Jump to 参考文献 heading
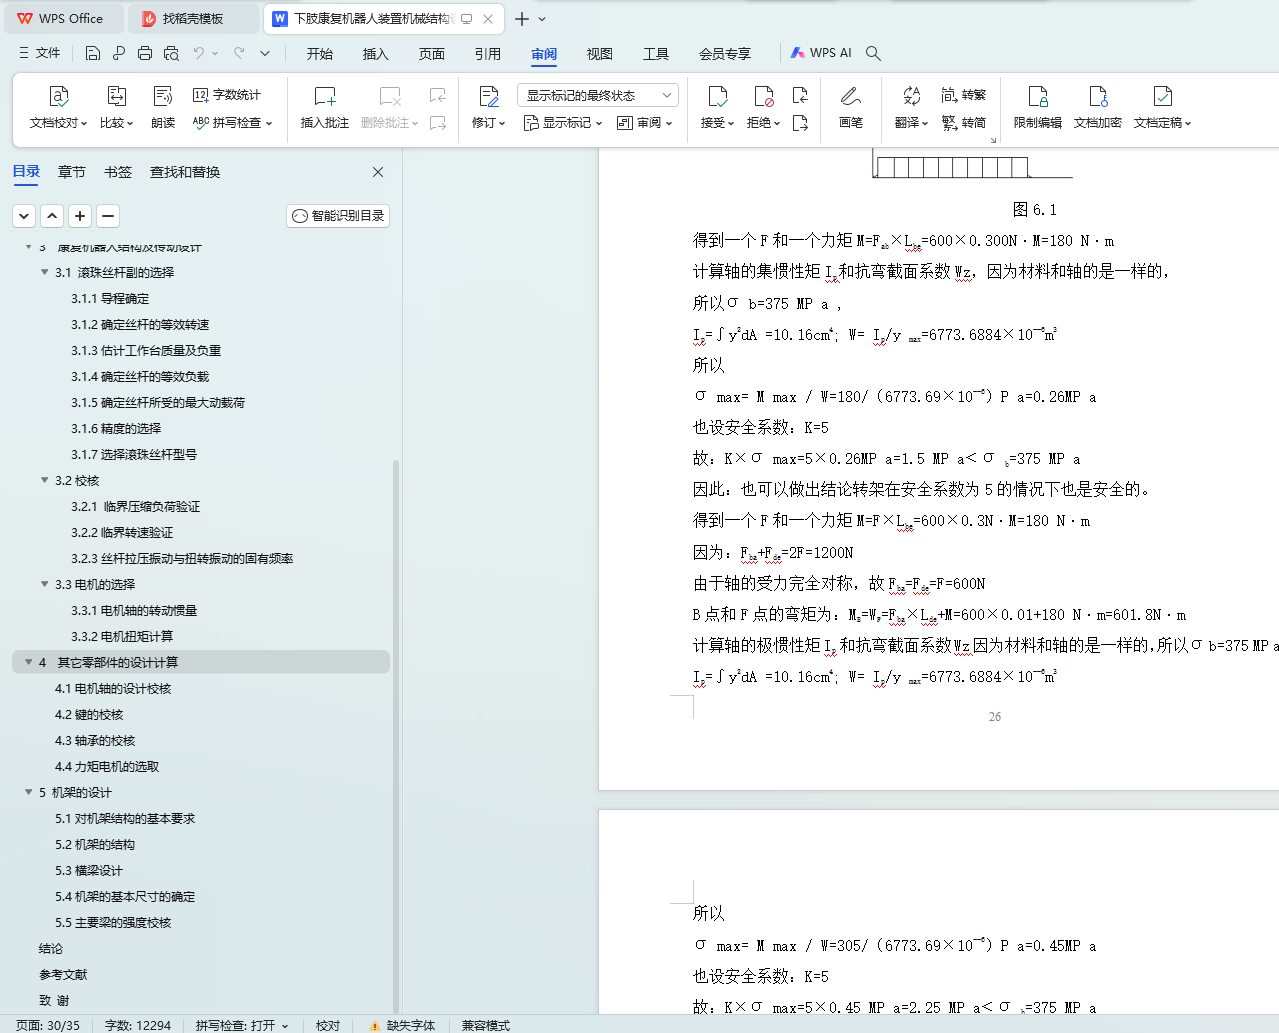Screen dimensions: 1279x1033 pos(63,974)
